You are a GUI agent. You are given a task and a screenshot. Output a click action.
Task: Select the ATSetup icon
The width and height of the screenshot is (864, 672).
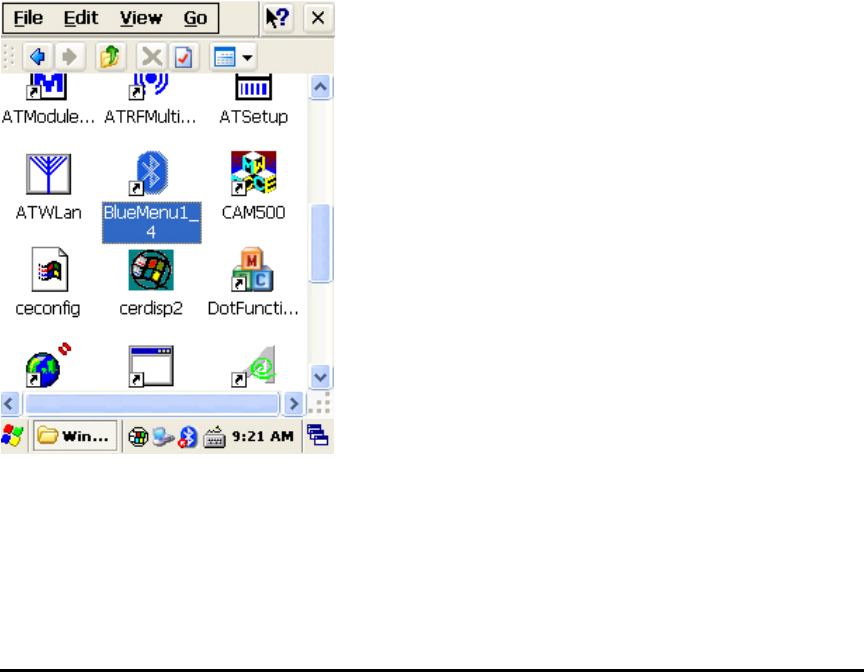(x=253, y=87)
